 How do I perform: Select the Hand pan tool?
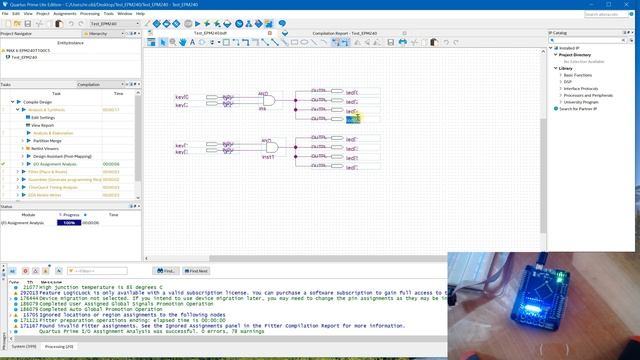click(182, 42)
